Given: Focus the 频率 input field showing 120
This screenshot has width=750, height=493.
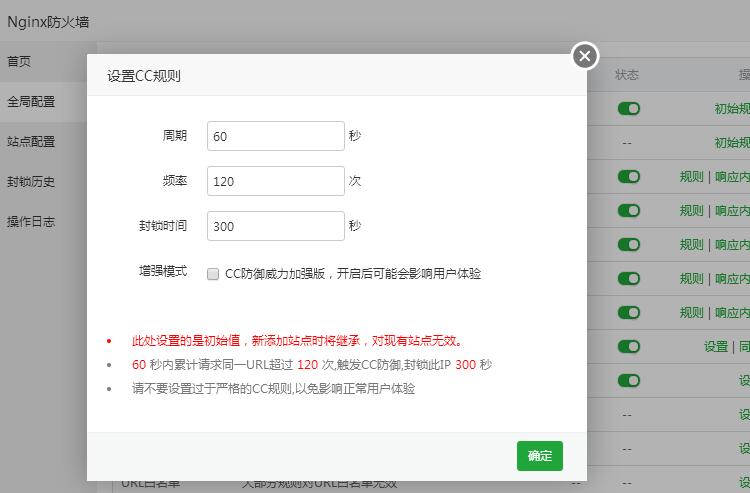Looking at the screenshot, I should coord(276,181).
